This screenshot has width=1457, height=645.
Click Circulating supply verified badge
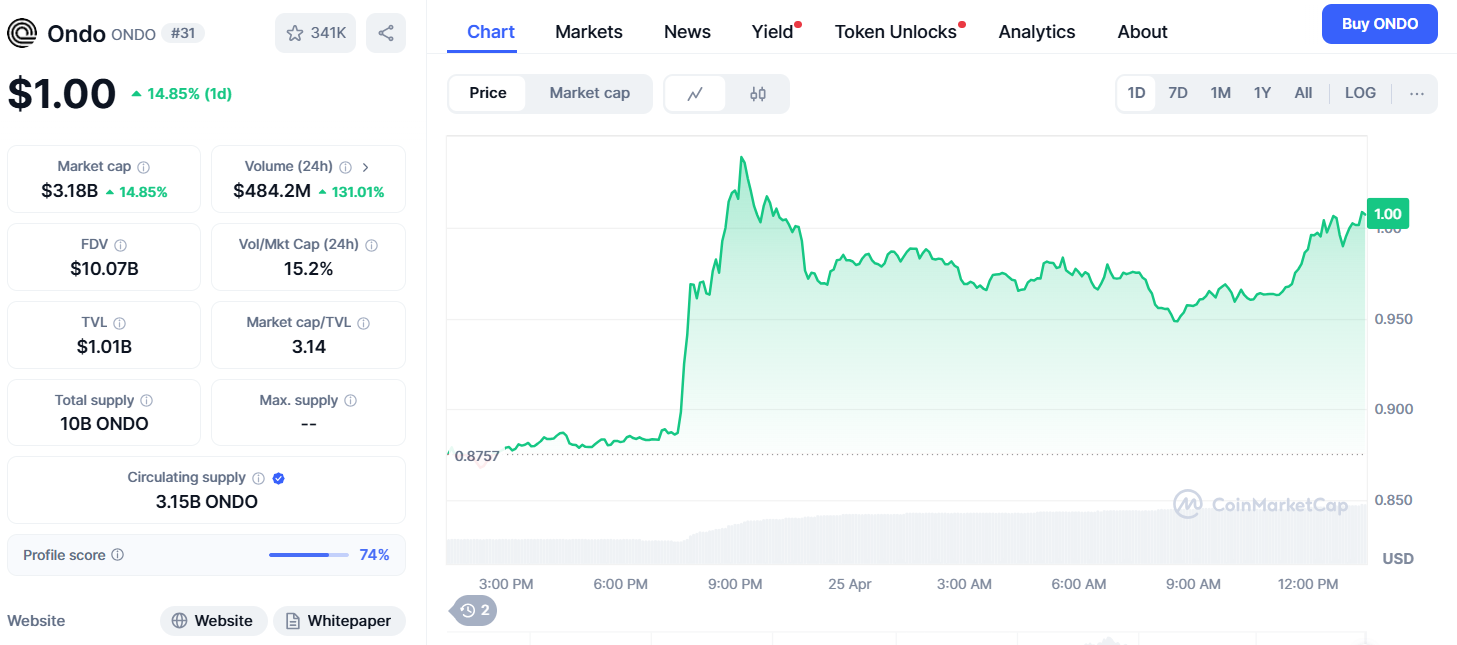(x=279, y=478)
